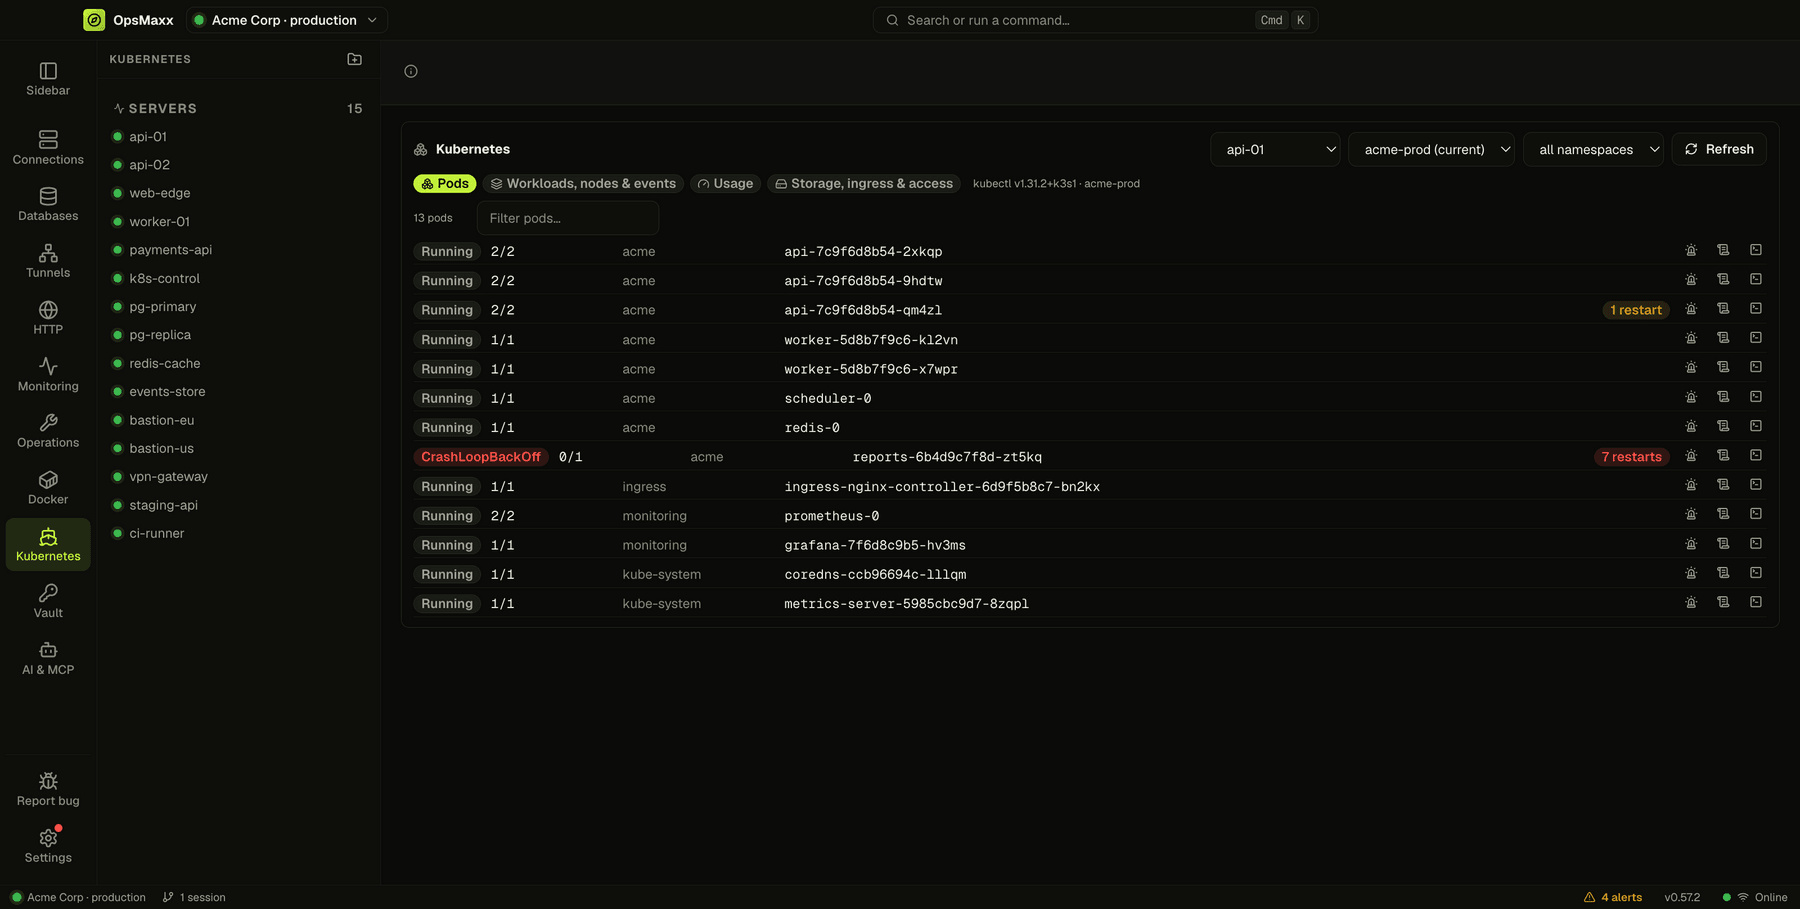Viewport: 1800px width, 909px height.
Task: Select the Pods tab
Action: [445, 184]
